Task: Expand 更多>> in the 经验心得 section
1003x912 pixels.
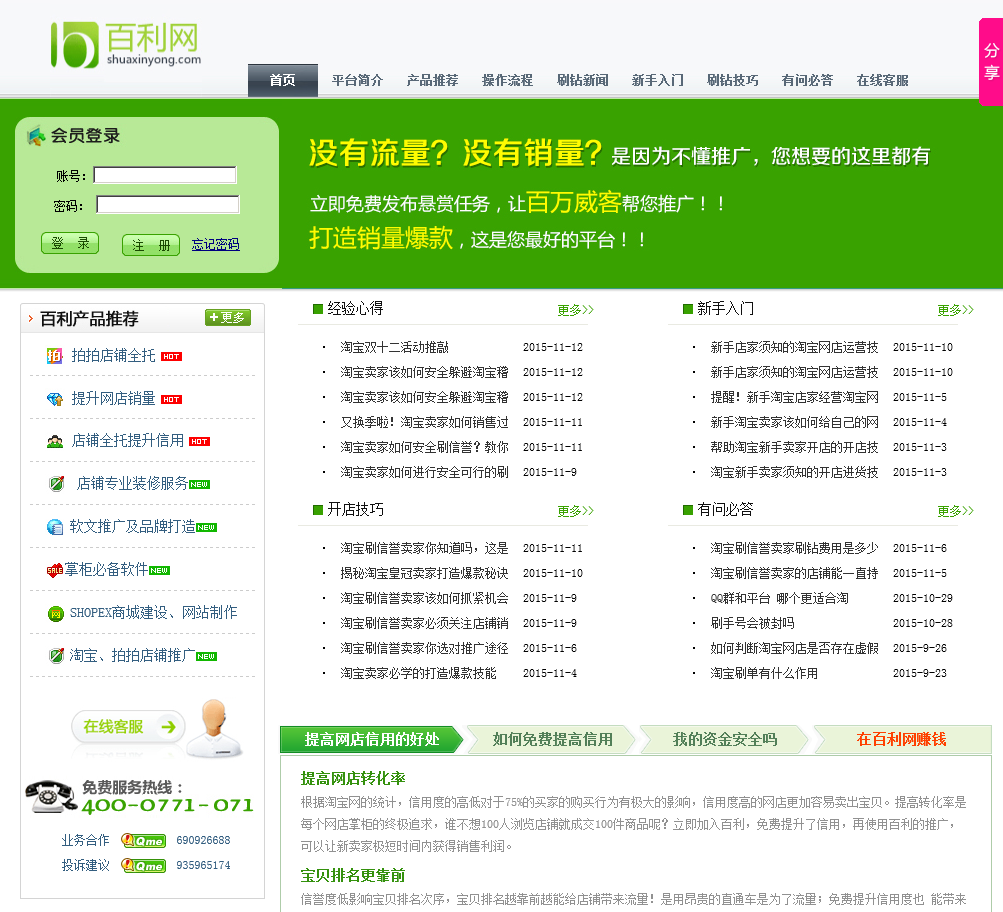Action: coord(575,310)
